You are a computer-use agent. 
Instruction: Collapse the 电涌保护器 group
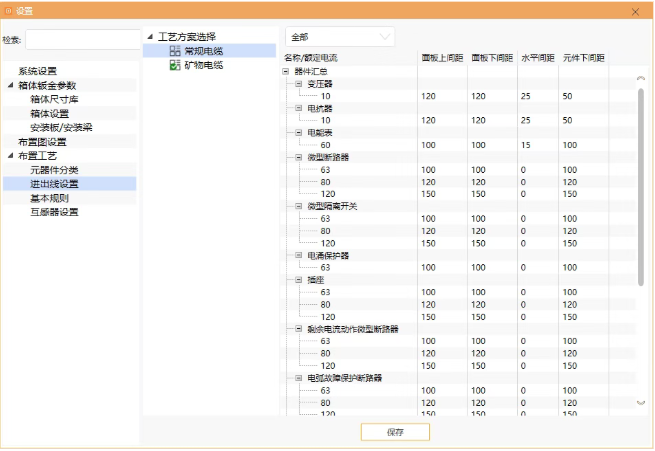point(298,255)
